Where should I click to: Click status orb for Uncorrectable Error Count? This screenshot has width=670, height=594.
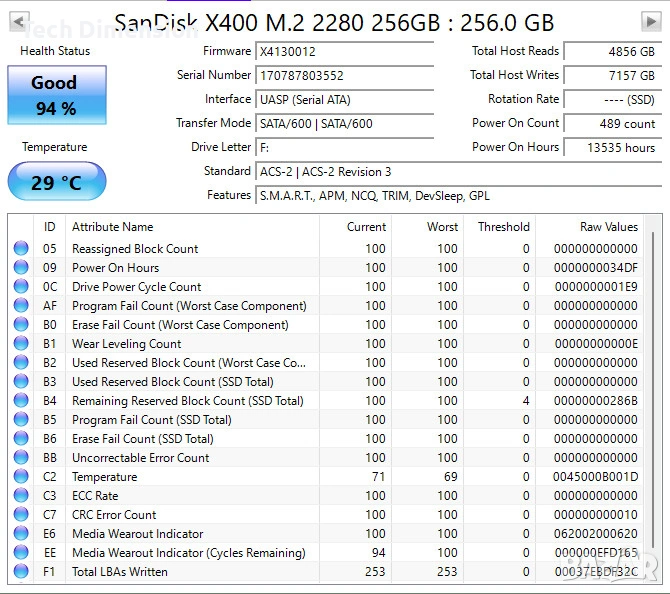(x=21, y=458)
